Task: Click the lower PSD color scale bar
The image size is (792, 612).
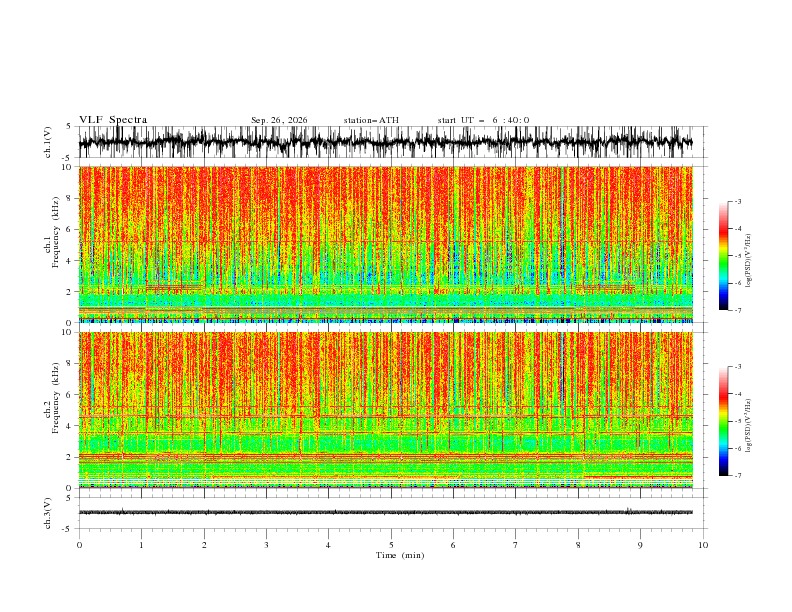Action: [x=724, y=421]
